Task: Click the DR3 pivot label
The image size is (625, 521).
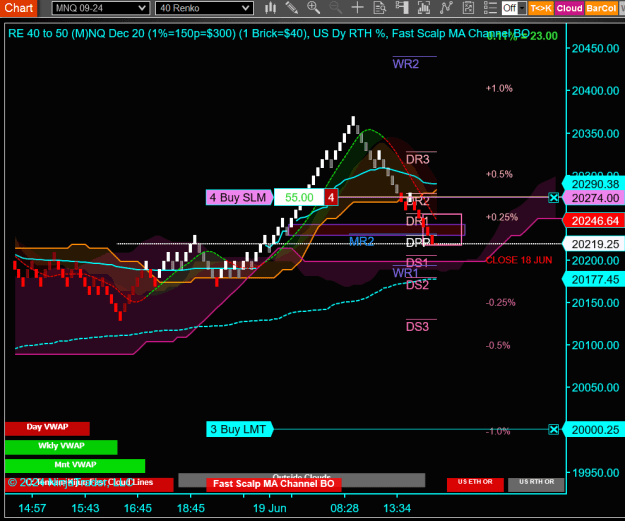Action: point(417,159)
